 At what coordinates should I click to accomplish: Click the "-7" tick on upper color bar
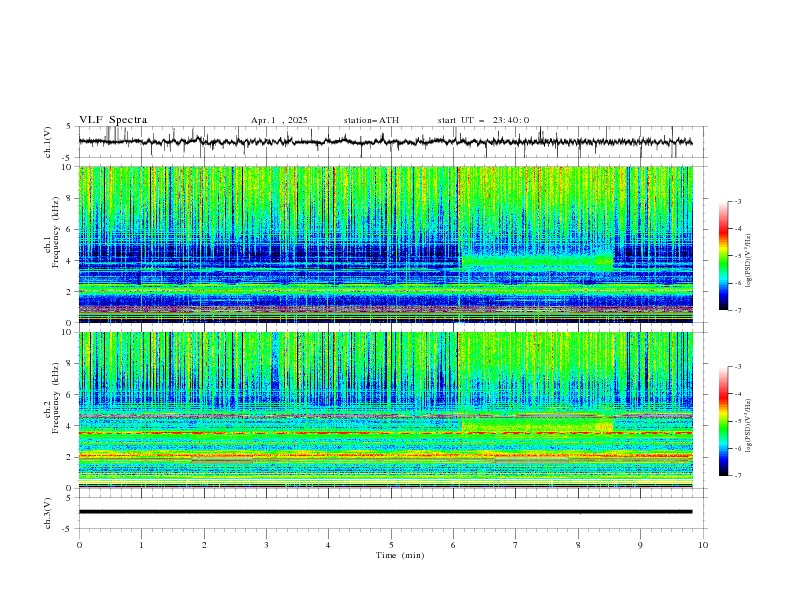tap(738, 310)
